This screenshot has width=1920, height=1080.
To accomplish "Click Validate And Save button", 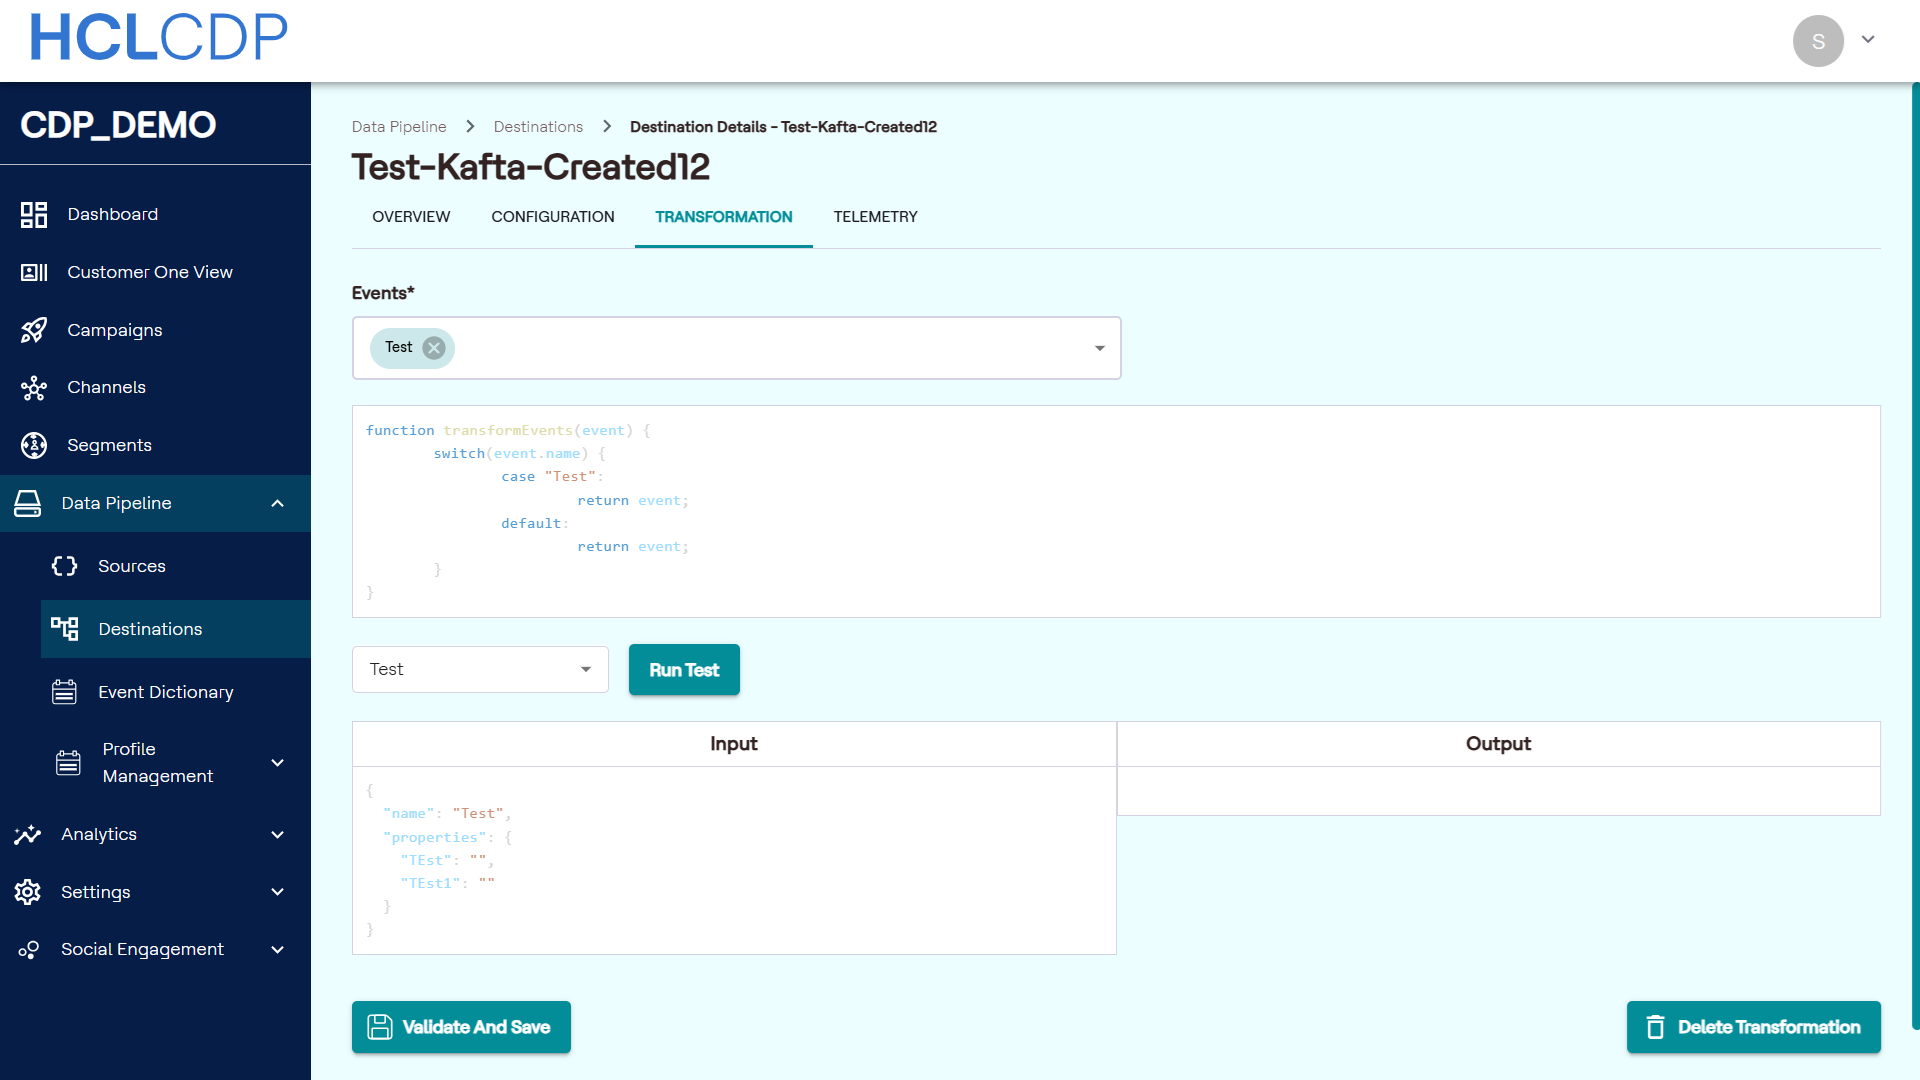I will point(461,1027).
